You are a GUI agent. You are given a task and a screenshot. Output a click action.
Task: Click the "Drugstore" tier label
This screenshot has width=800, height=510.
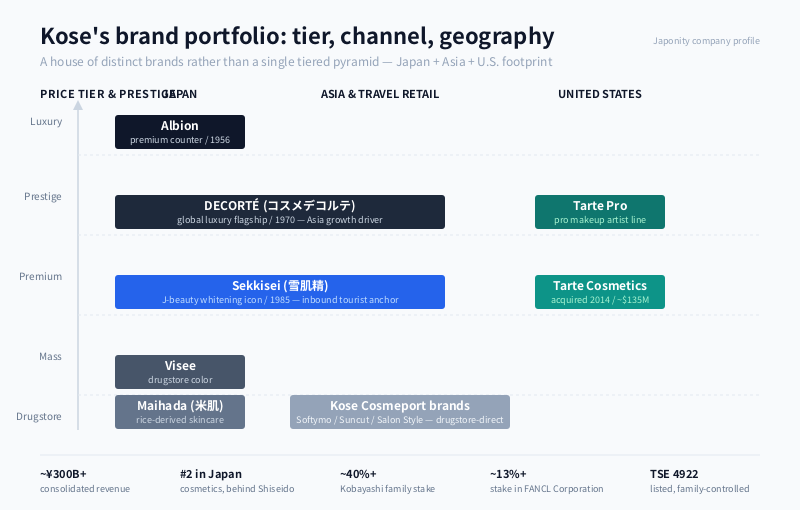point(39,416)
